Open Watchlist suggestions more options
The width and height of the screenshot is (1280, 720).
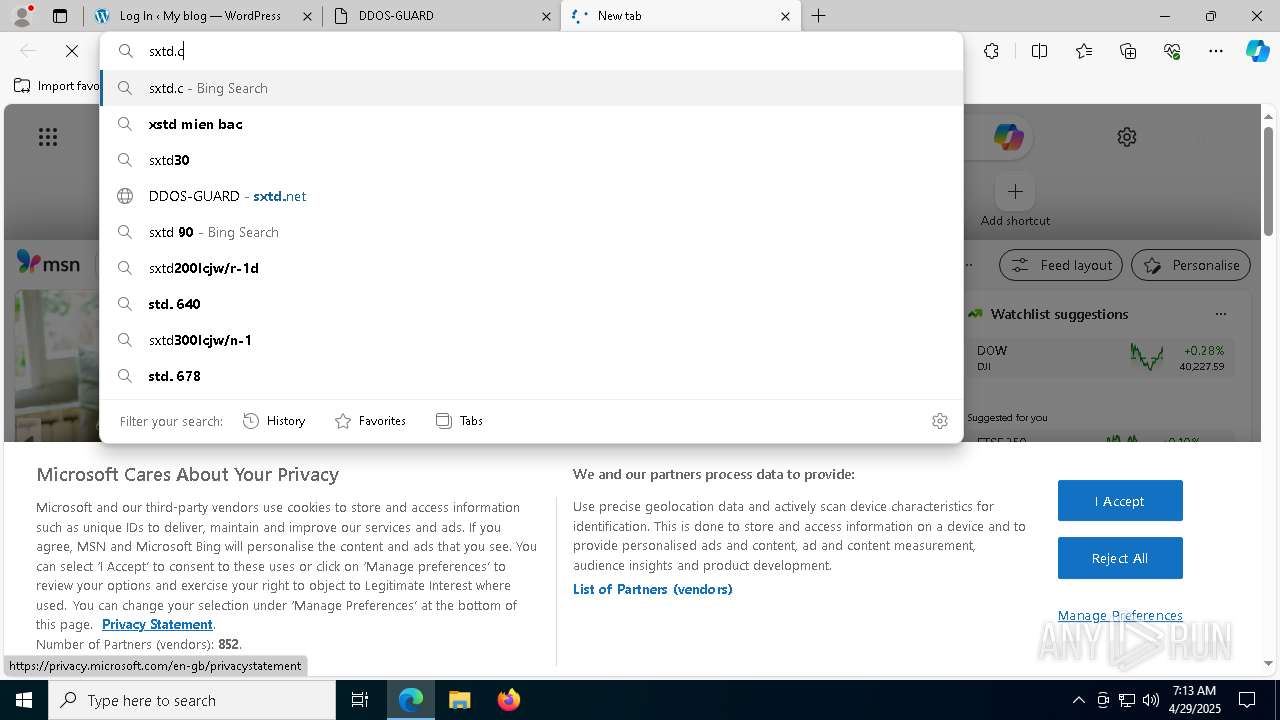pyautogui.click(x=1221, y=314)
